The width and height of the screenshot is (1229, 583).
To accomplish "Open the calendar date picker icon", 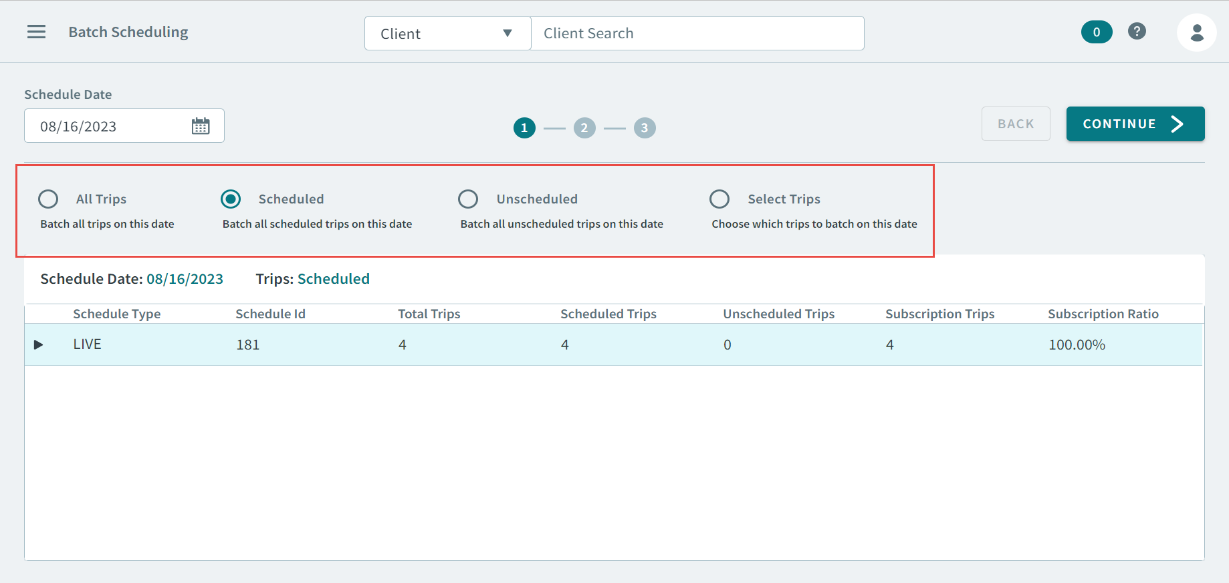I will click(x=201, y=126).
